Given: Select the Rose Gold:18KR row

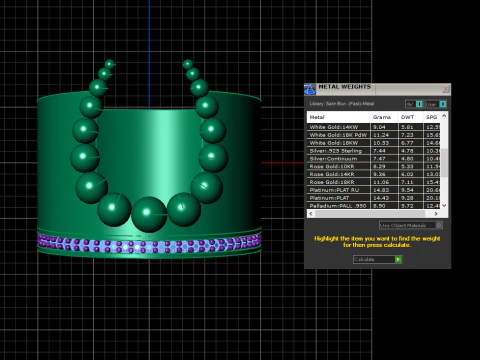Looking at the screenshot, I should click(x=374, y=182).
